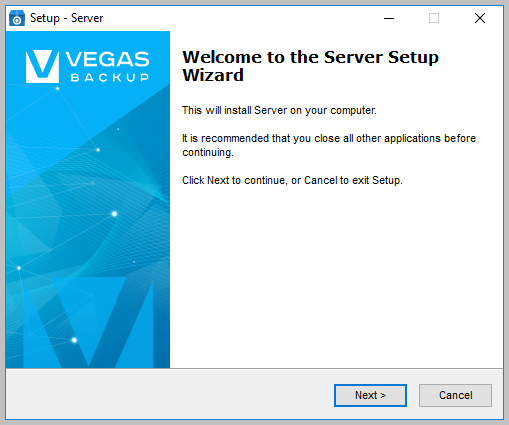Screen dimensions: 509x425
Task: Click the white Vegas V logo icon
Action: tap(42, 66)
